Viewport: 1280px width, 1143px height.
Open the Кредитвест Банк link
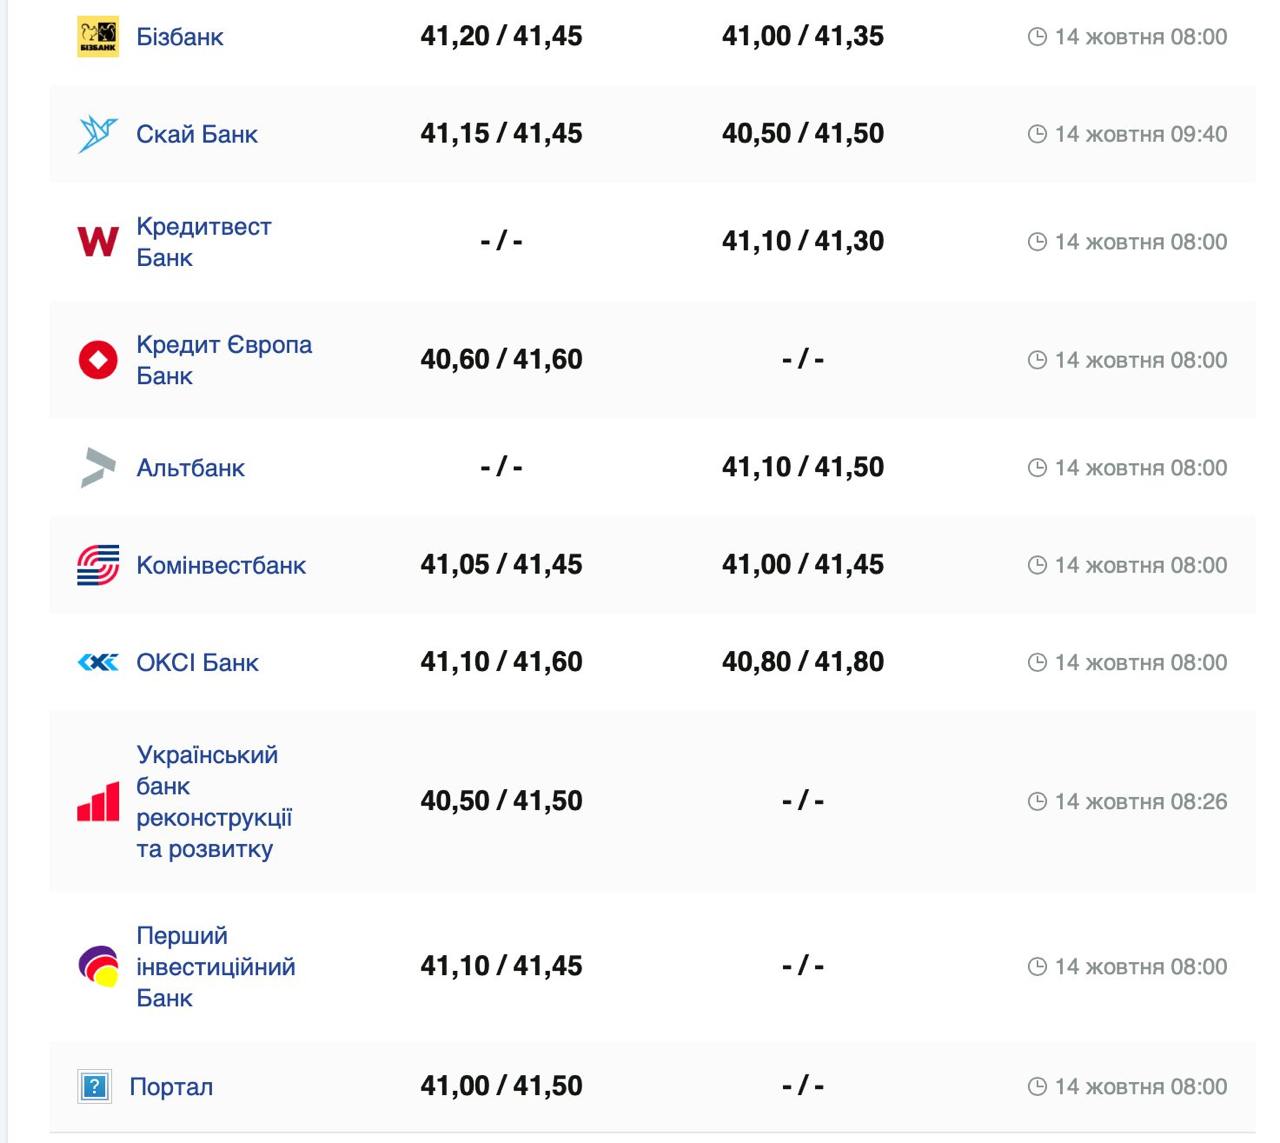(203, 242)
